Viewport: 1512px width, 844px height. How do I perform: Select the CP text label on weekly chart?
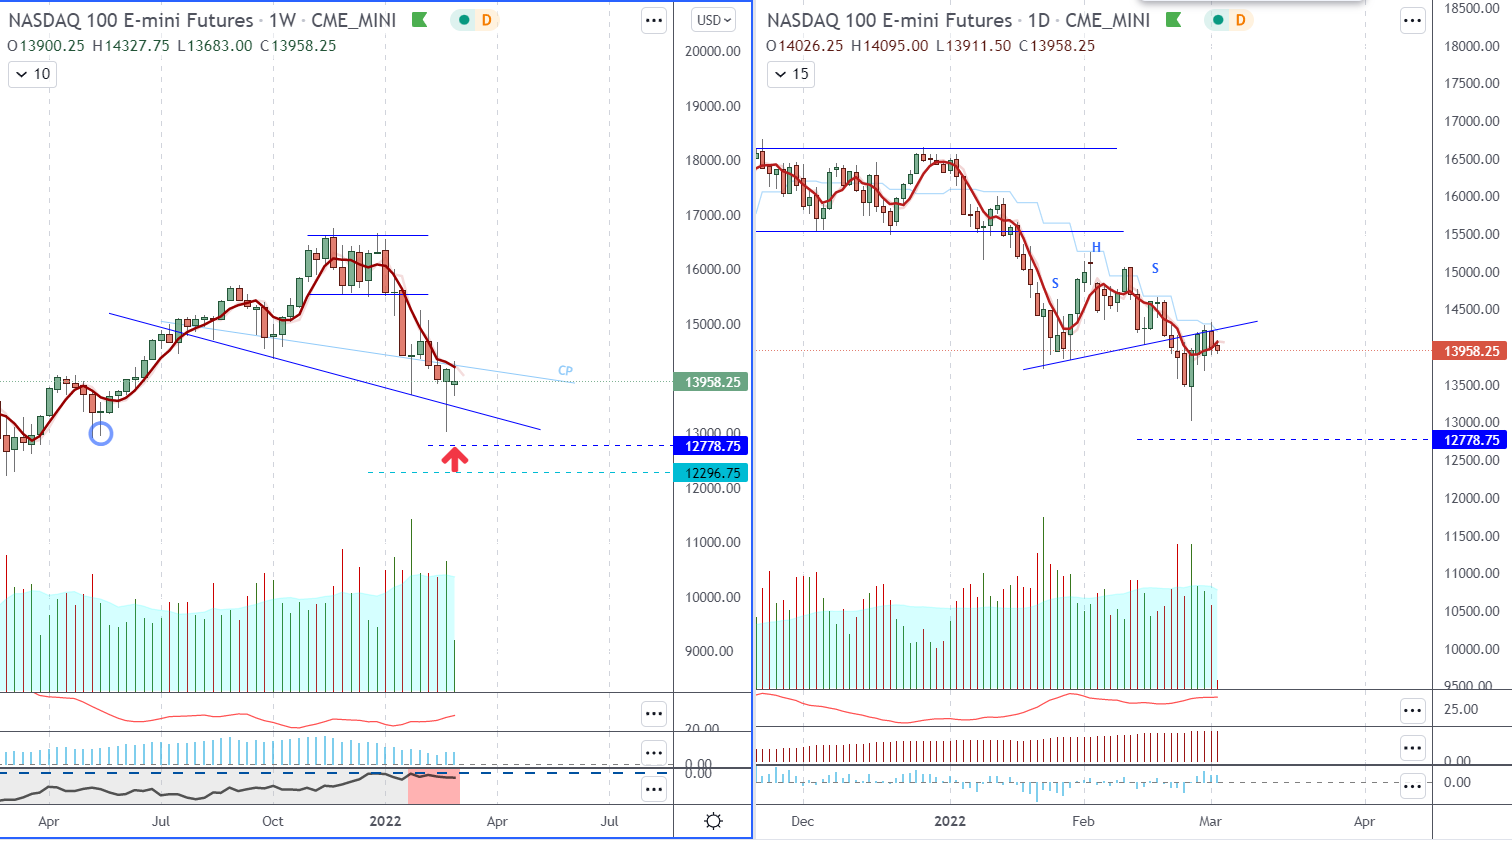point(565,371)
